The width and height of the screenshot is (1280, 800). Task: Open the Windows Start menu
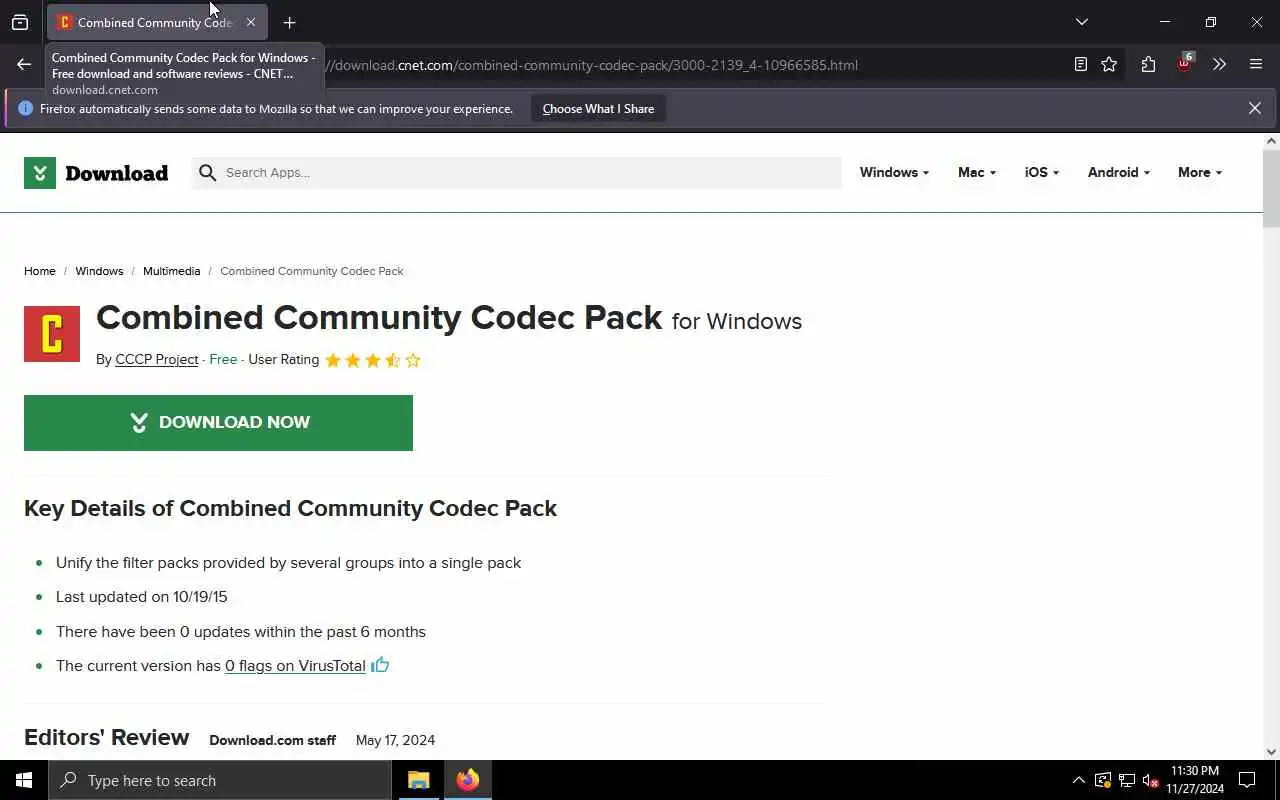coord(24,780)
